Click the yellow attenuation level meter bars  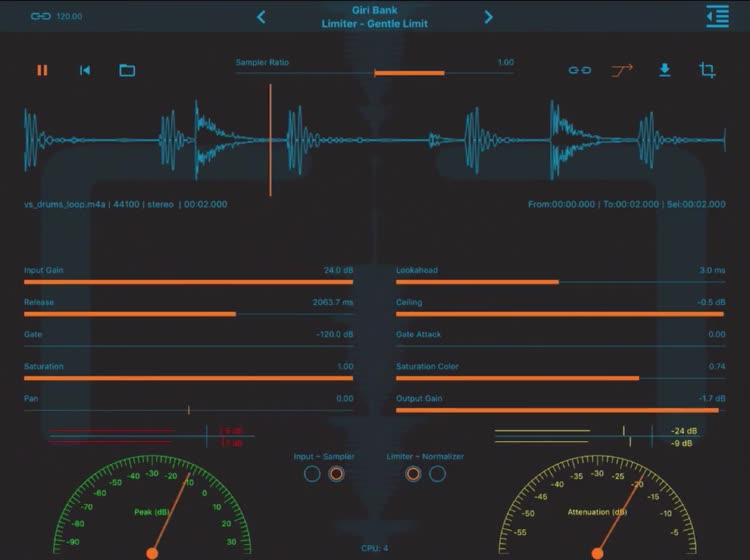click(x=542, y=436)
